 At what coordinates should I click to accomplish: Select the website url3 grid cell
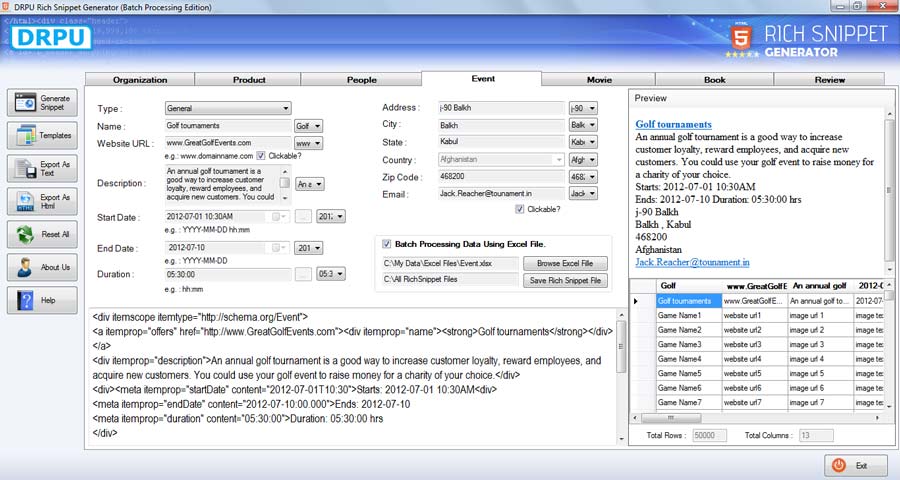coord(754,344)
